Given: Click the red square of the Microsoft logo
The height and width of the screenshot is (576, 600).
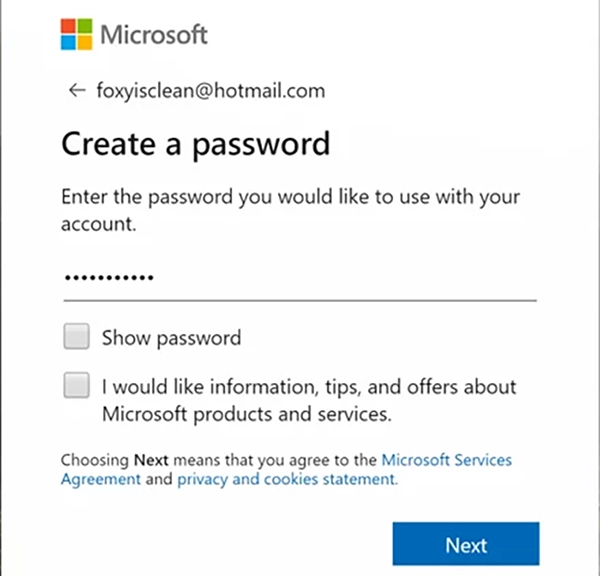Looking at the screenshot, I should (x=68, y=26).
